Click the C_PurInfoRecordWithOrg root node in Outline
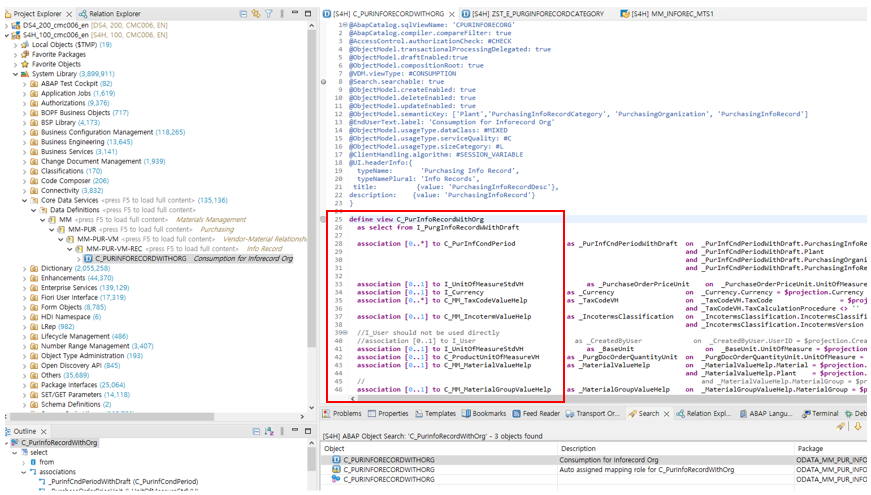Image resolution: width=871 pixels, height=495 pixels. pos(59,443)
